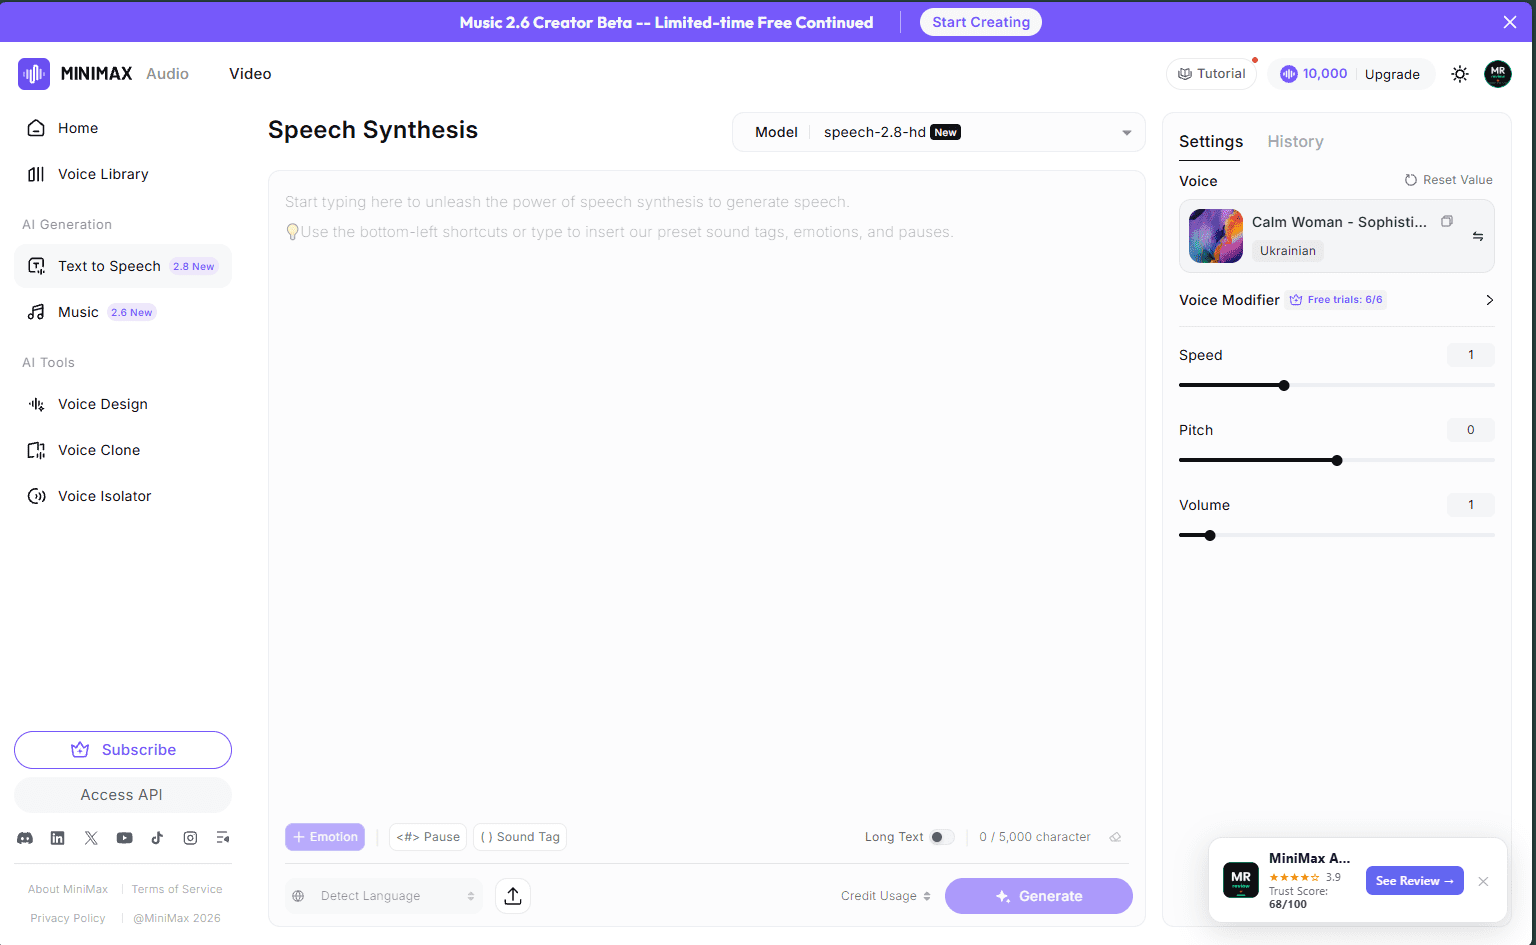1536x945 pixels.
Task: Open the Privacy Policy link
Action: pos(68,918)
